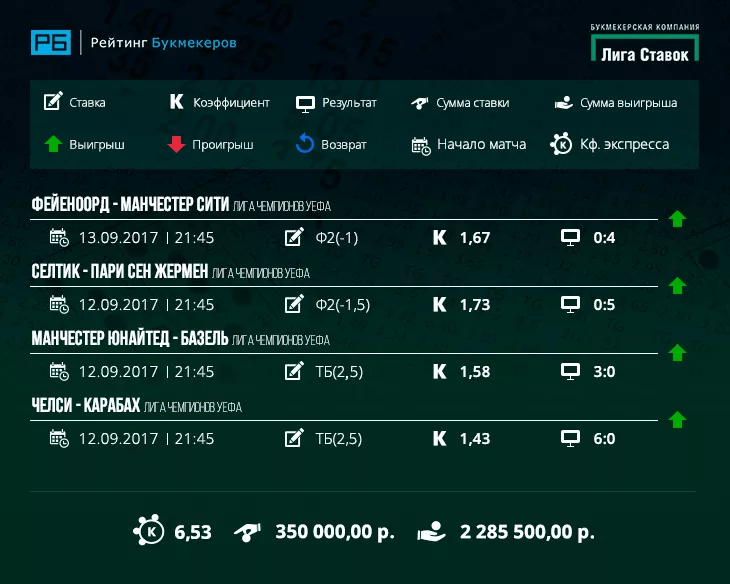Click the pencil icon in Челси row
730x584 pixels.
(x=294, y=438)
